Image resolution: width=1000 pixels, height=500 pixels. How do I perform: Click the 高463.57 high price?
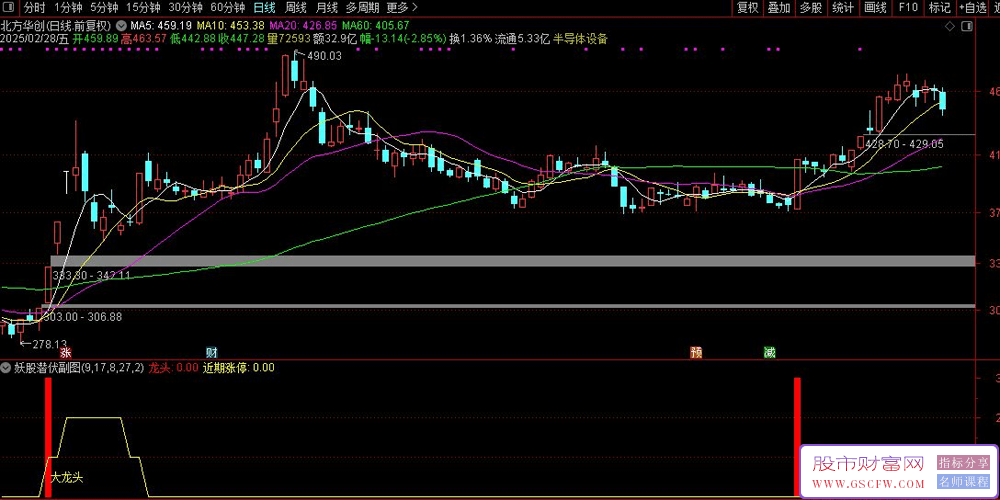coord(144,38)
